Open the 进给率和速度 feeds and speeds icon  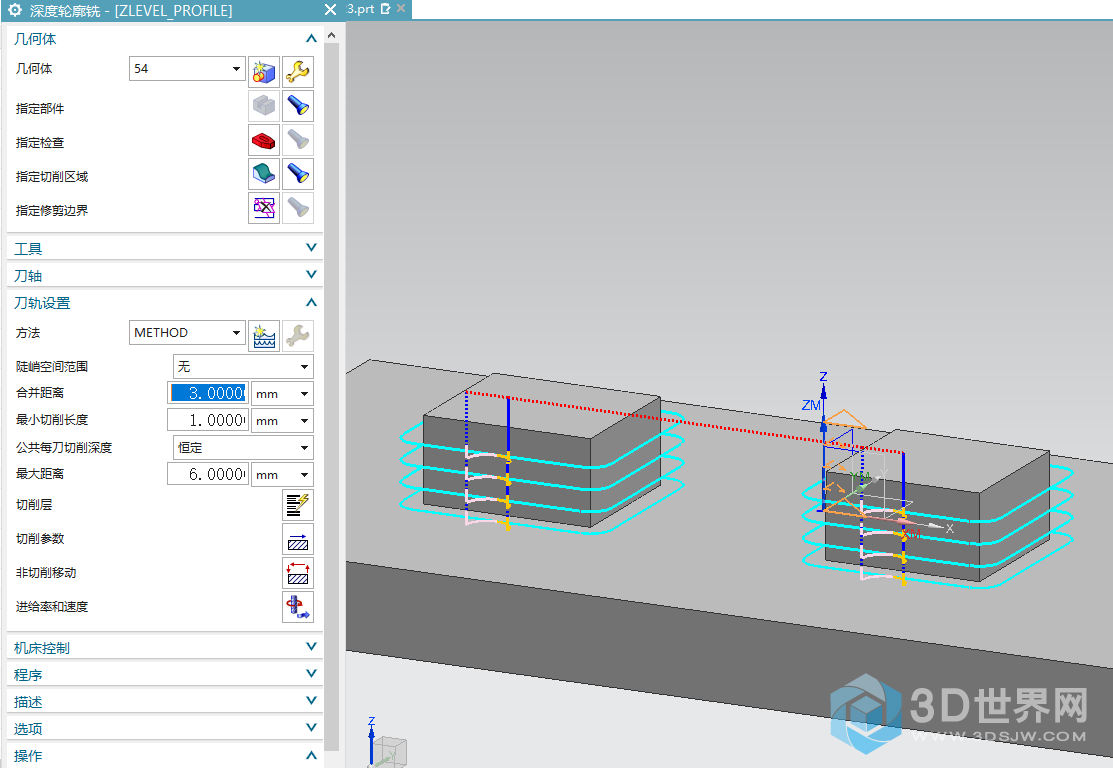[x=298, y=607]
